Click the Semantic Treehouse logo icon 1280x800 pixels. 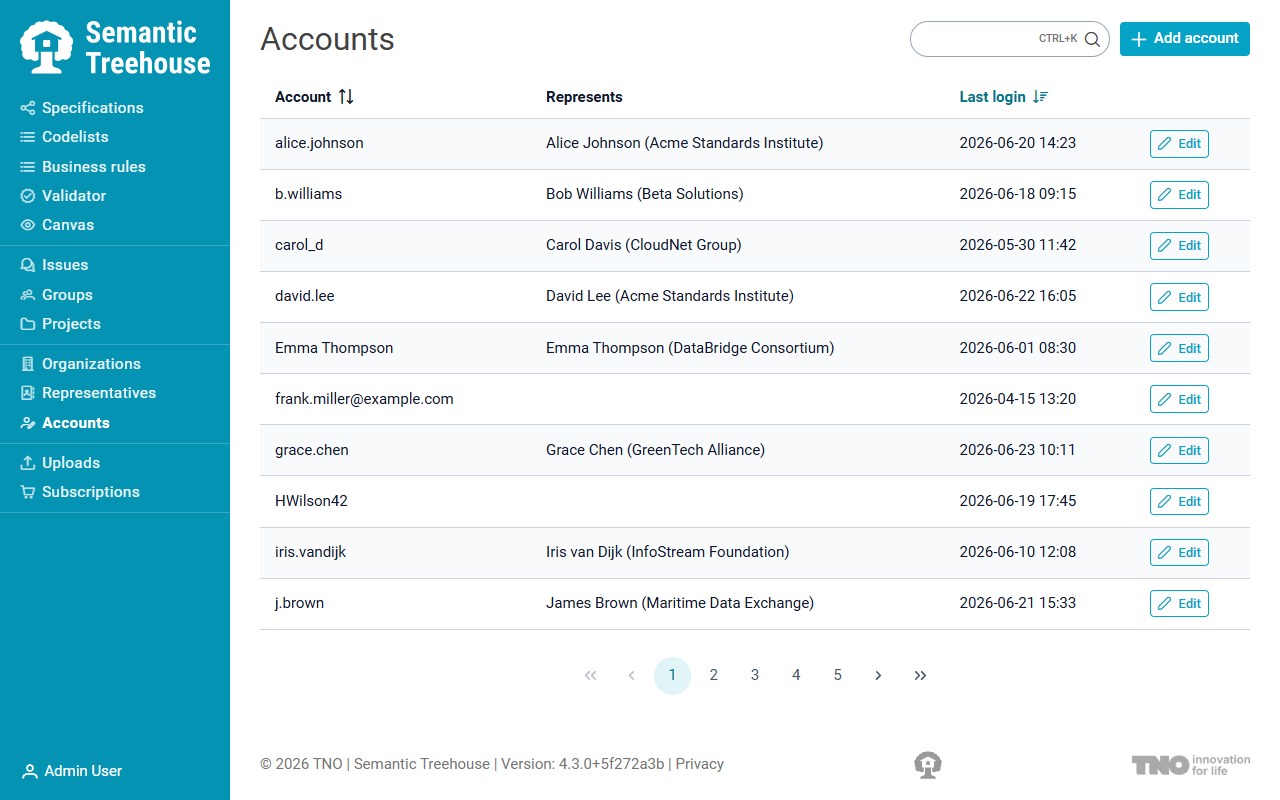47,48
